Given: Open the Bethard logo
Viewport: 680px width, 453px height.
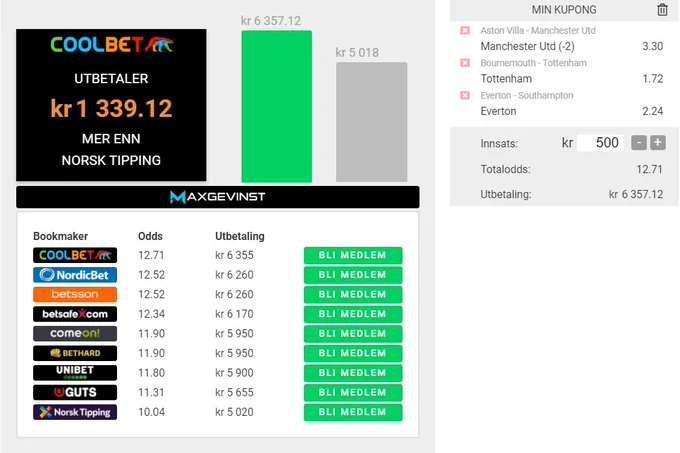Looking at the screenshot, I should 75,353.
